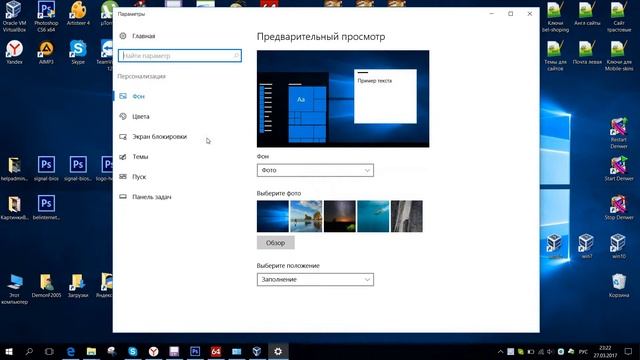640x360 pixels.
Task: Choose the gray cliff wallpaper thumbnail
Action: point(407,216)
